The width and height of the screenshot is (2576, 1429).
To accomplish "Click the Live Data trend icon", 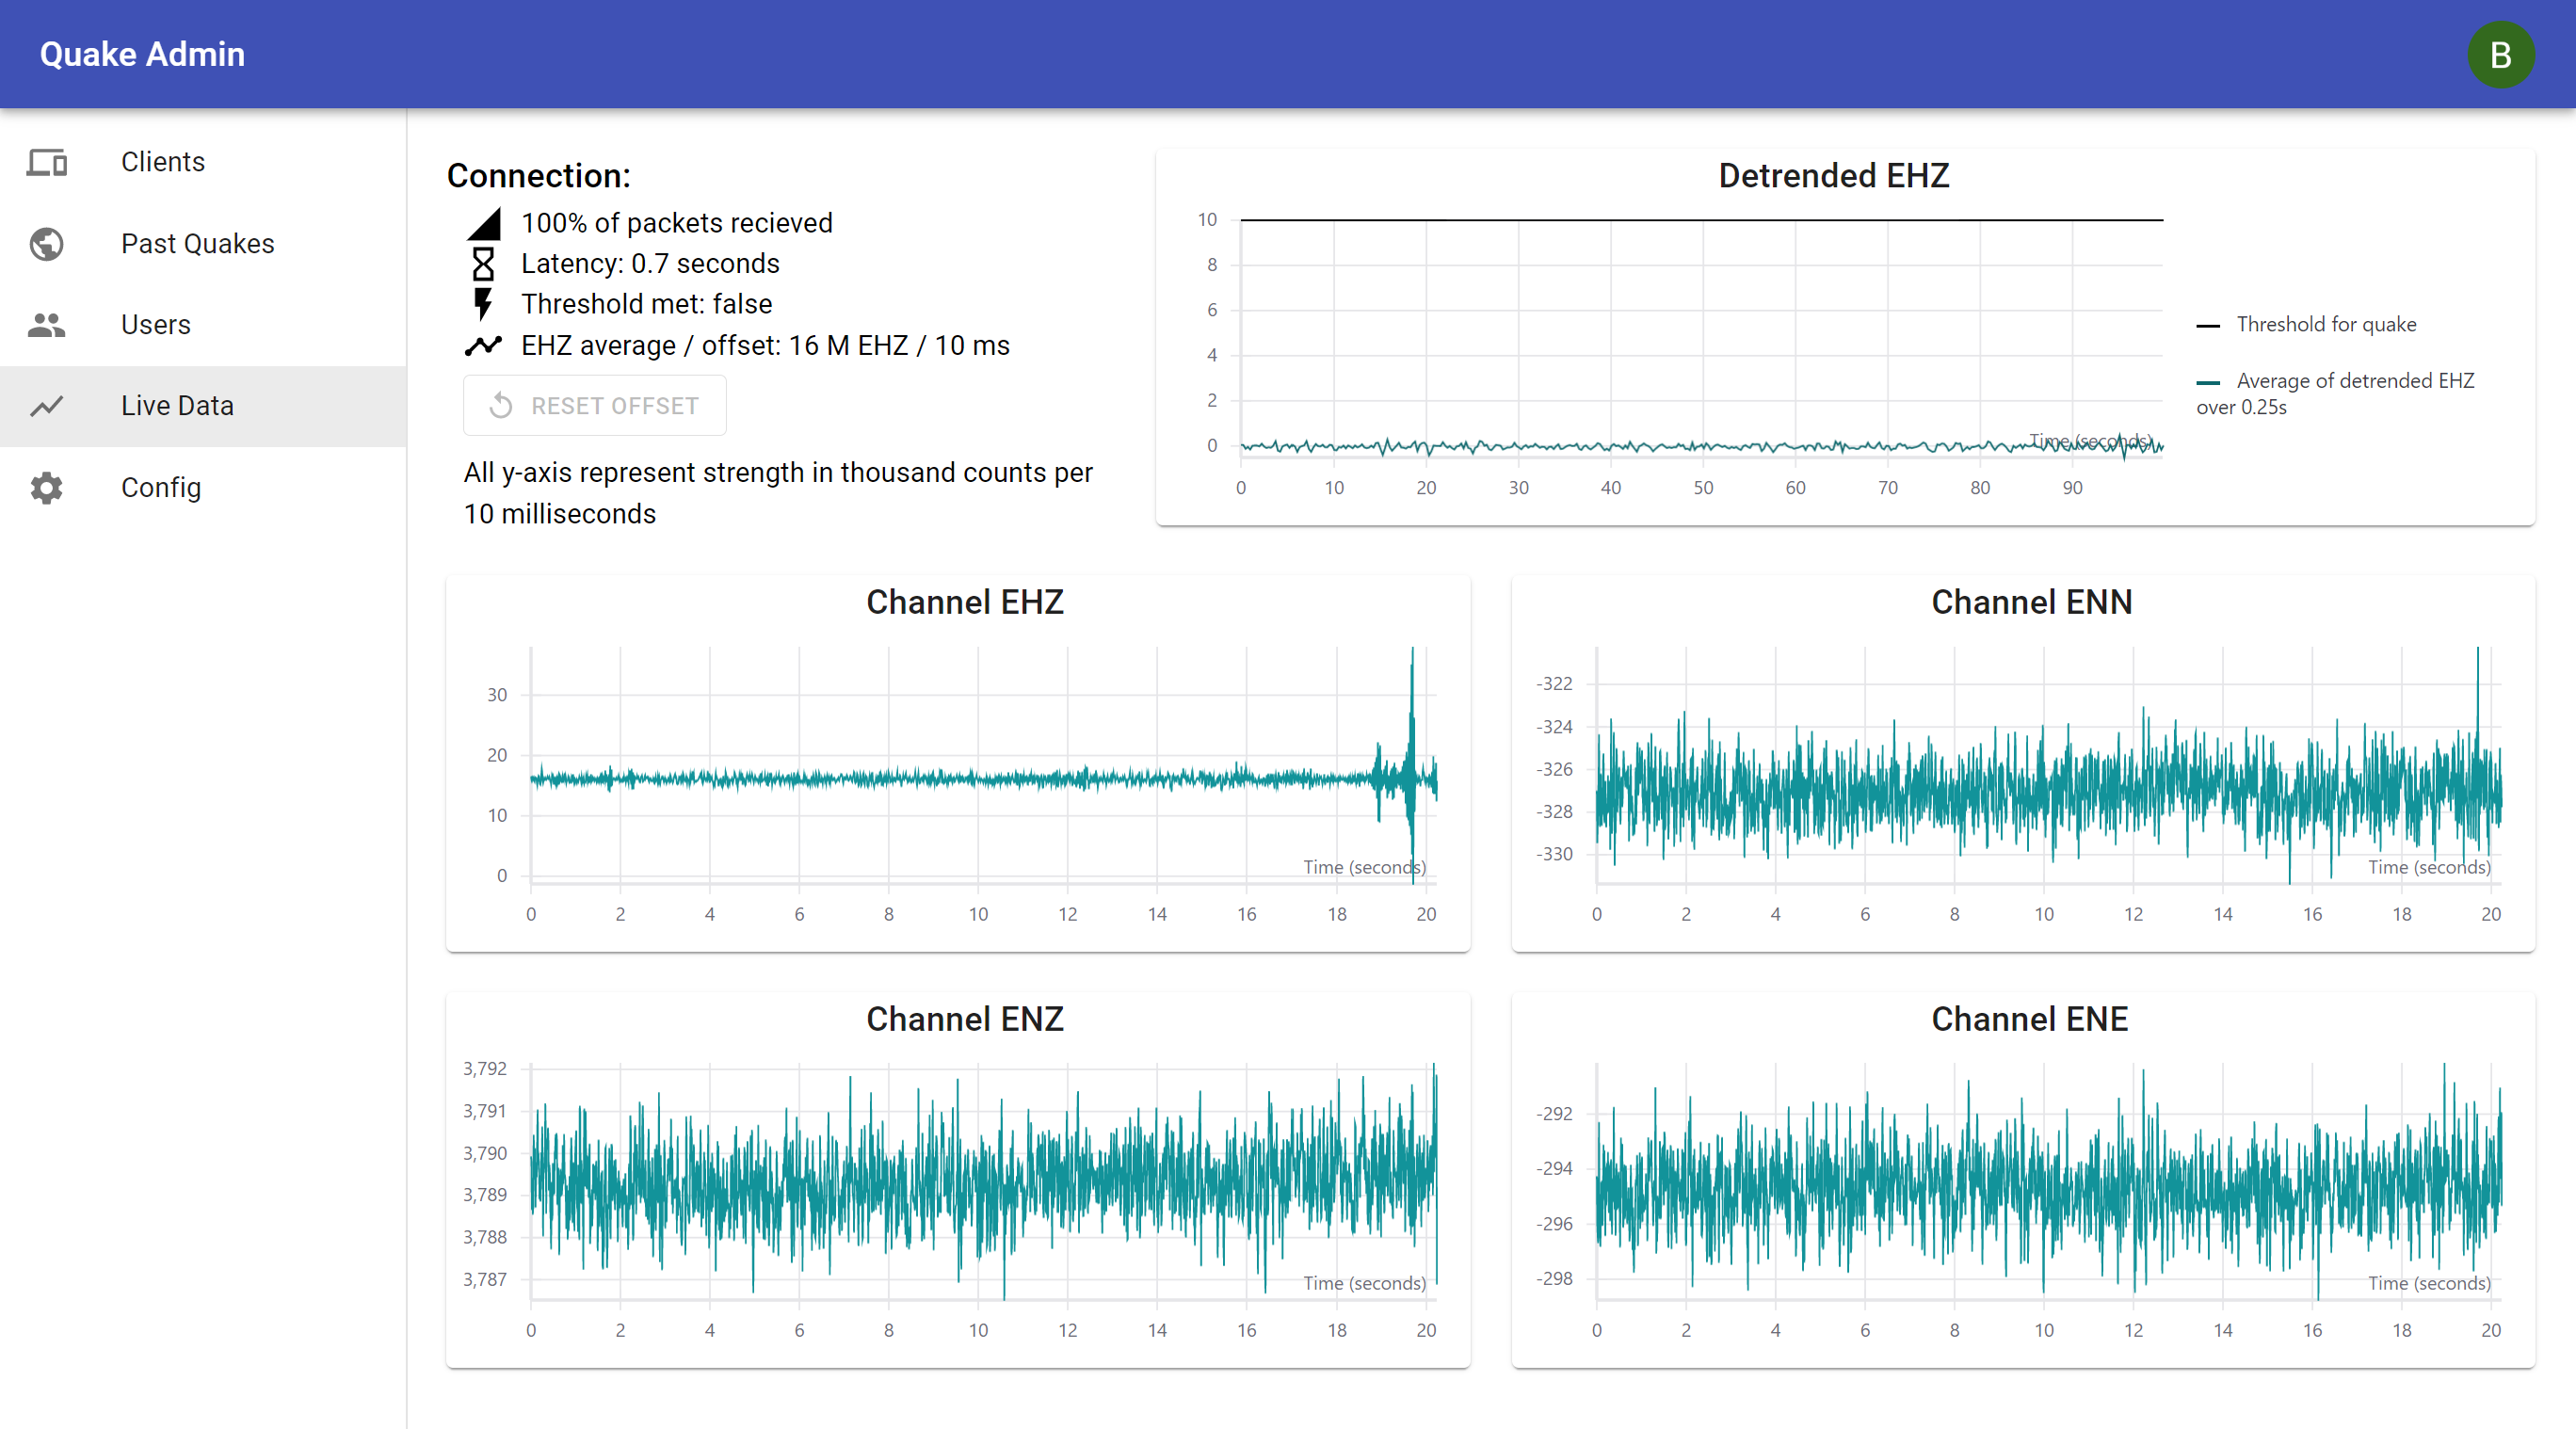I will [46, 406].
